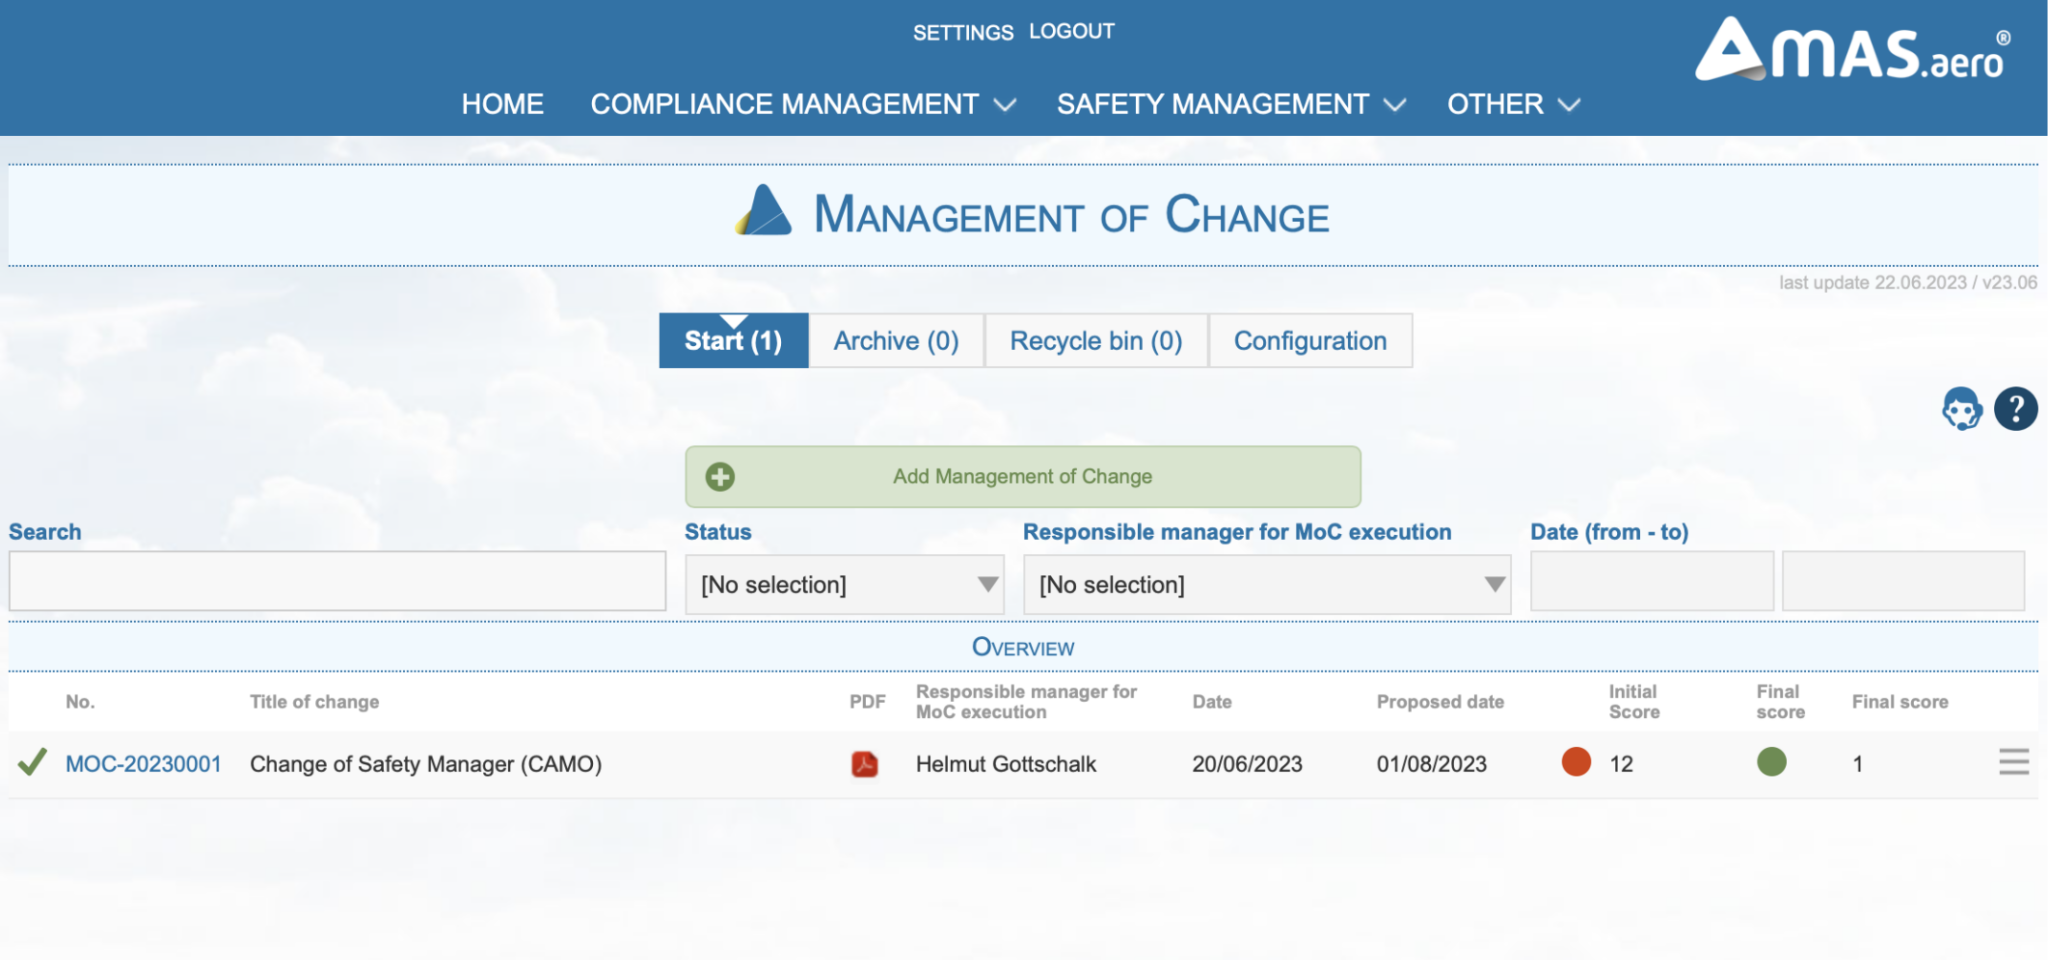Open the PDF for MOC-20230001
Image resolution: width=2048 pixels, height=960 pixels.
point(866,764)
